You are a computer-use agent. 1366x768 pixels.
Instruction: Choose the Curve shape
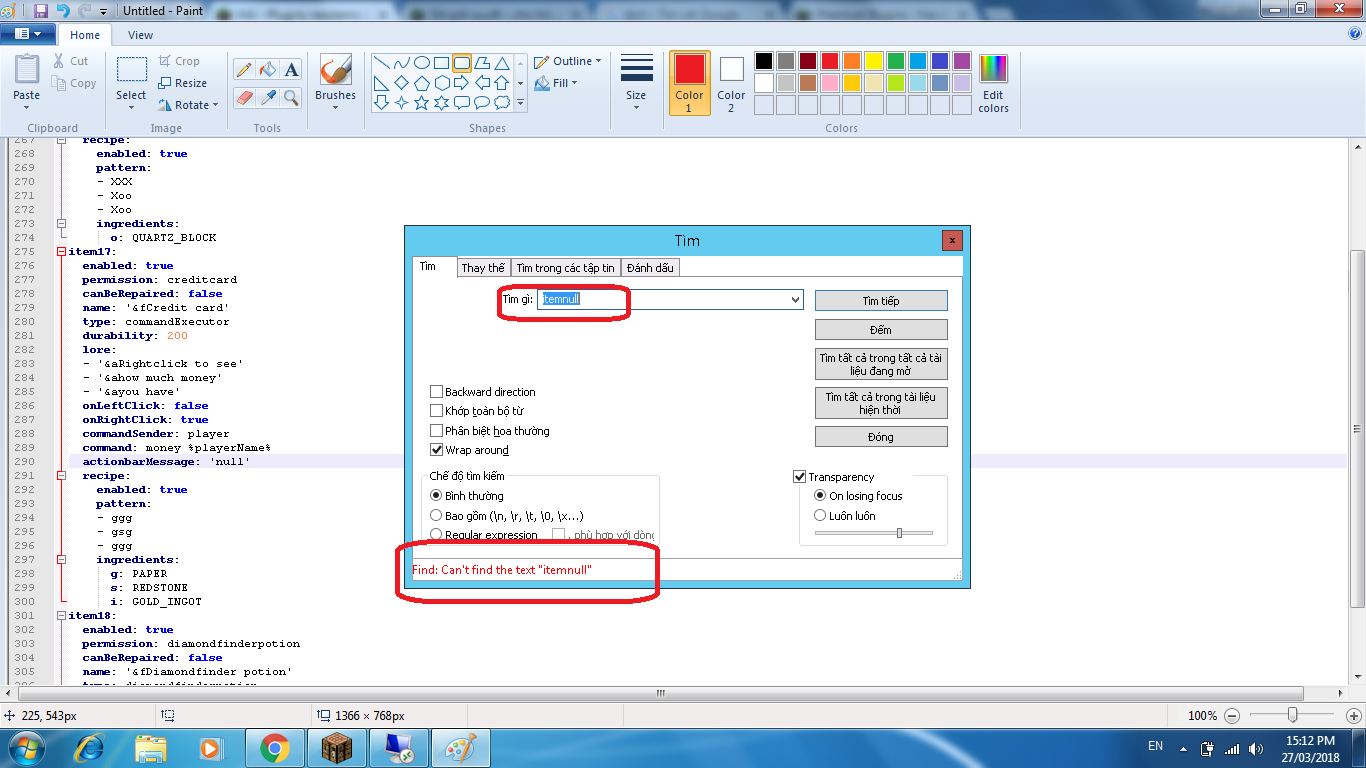[402, 63]
